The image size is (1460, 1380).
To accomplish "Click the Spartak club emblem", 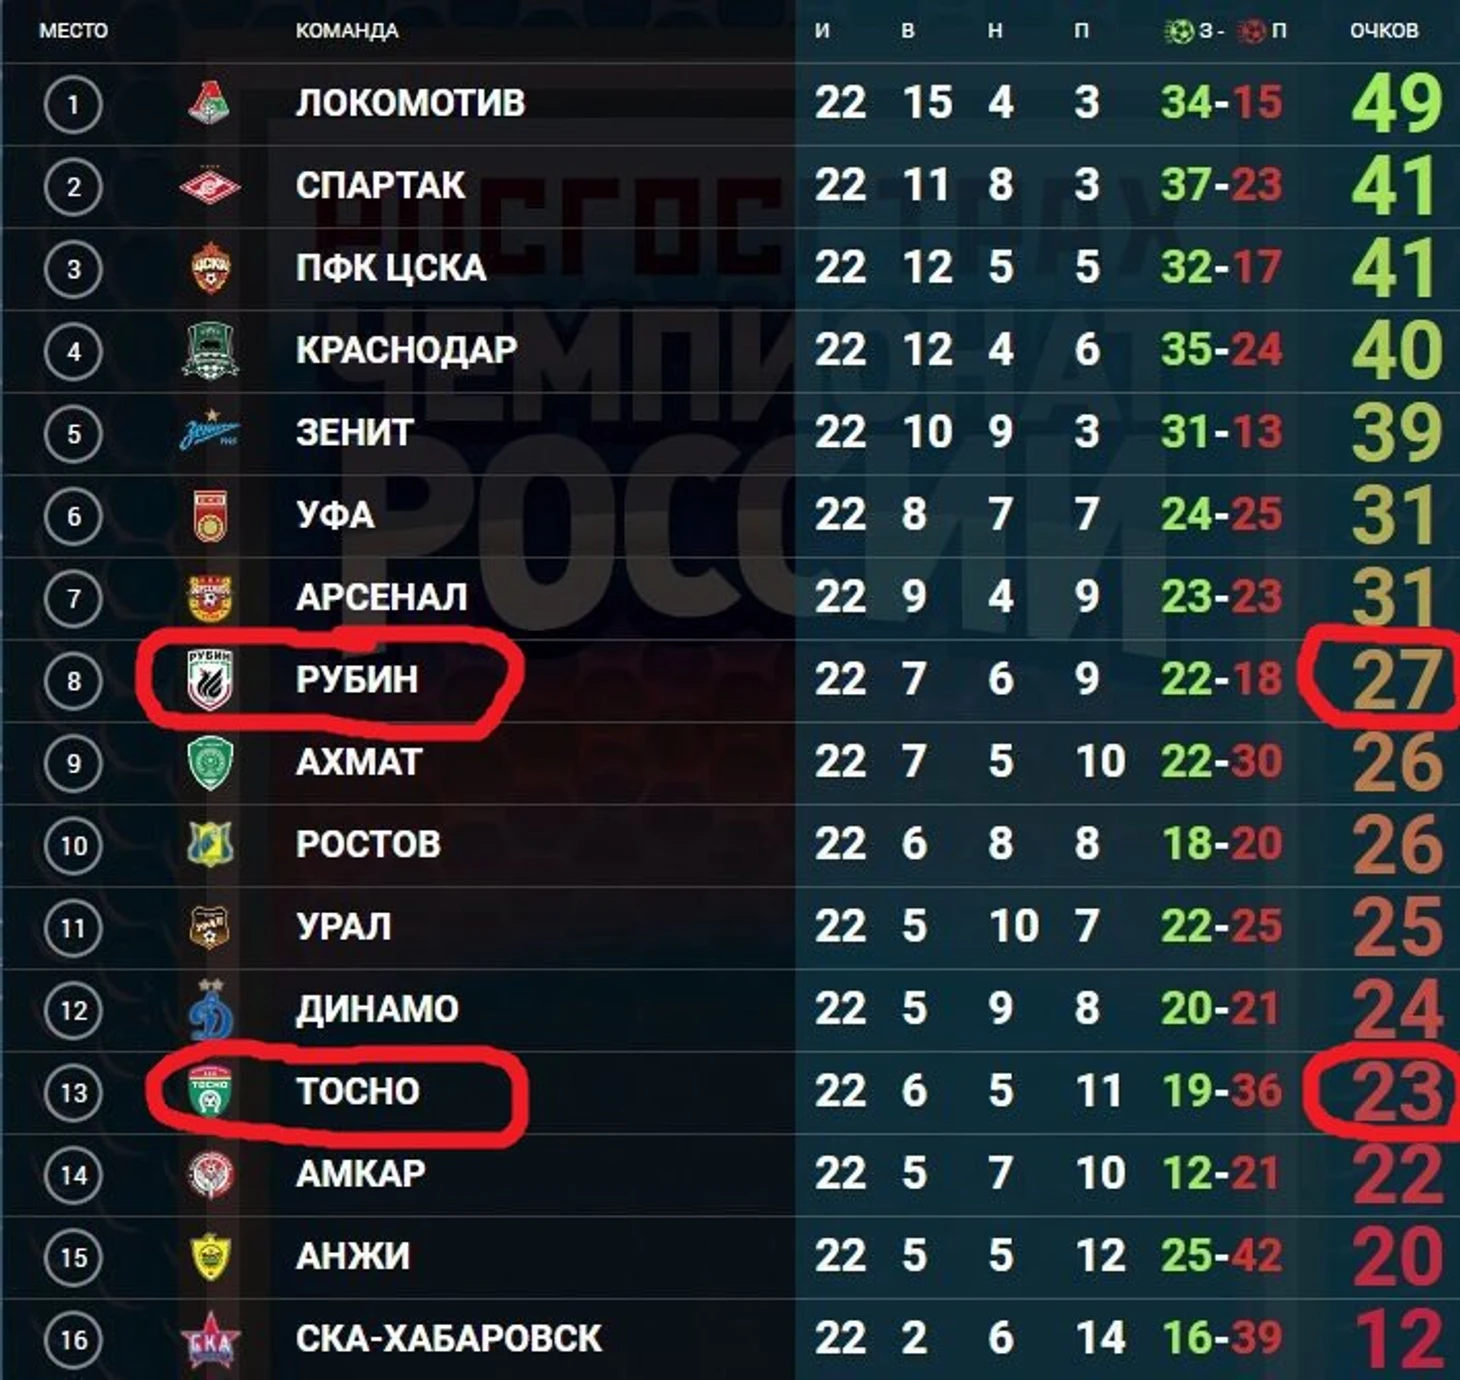I will pyautogui.click(x=210, y=186).
